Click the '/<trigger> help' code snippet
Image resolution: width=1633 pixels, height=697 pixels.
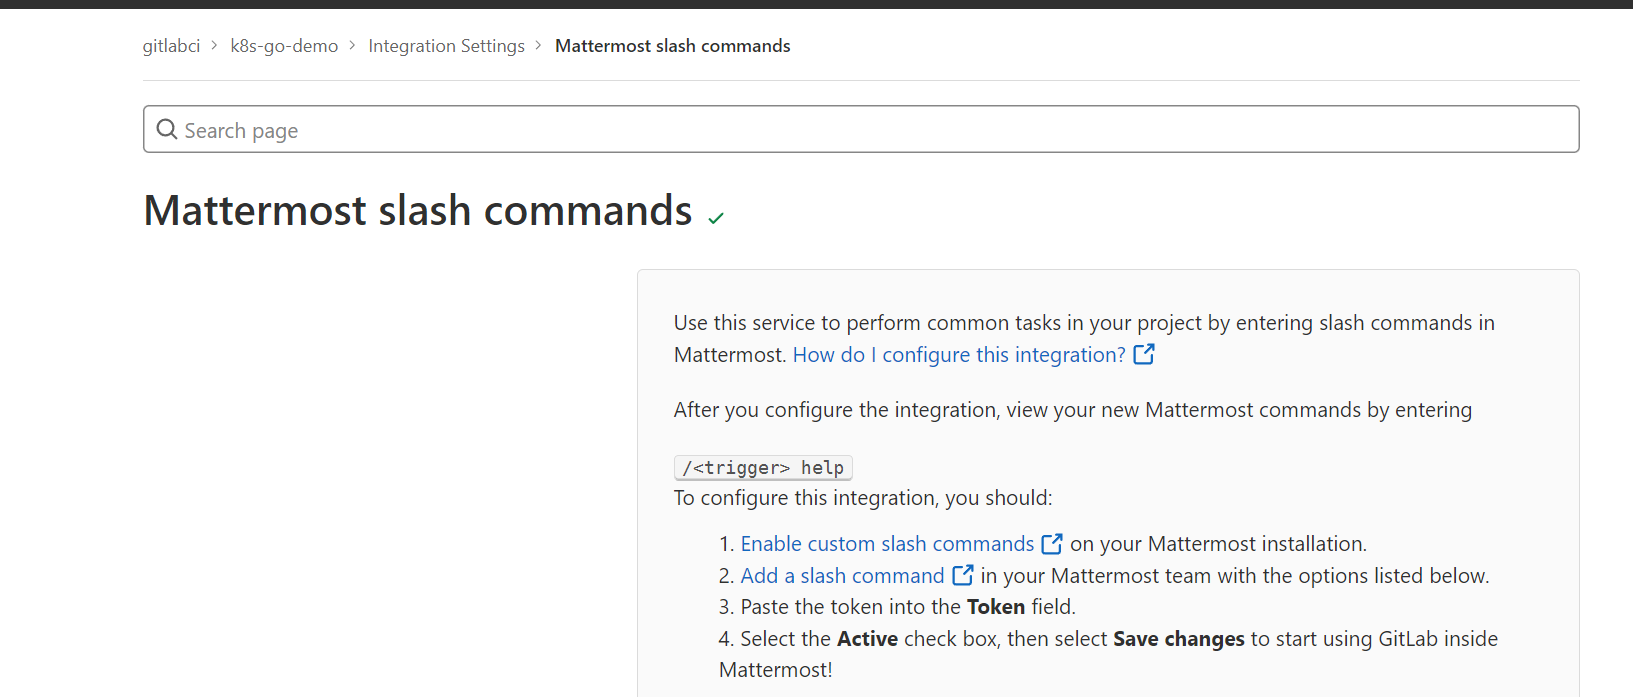[763, 468]
